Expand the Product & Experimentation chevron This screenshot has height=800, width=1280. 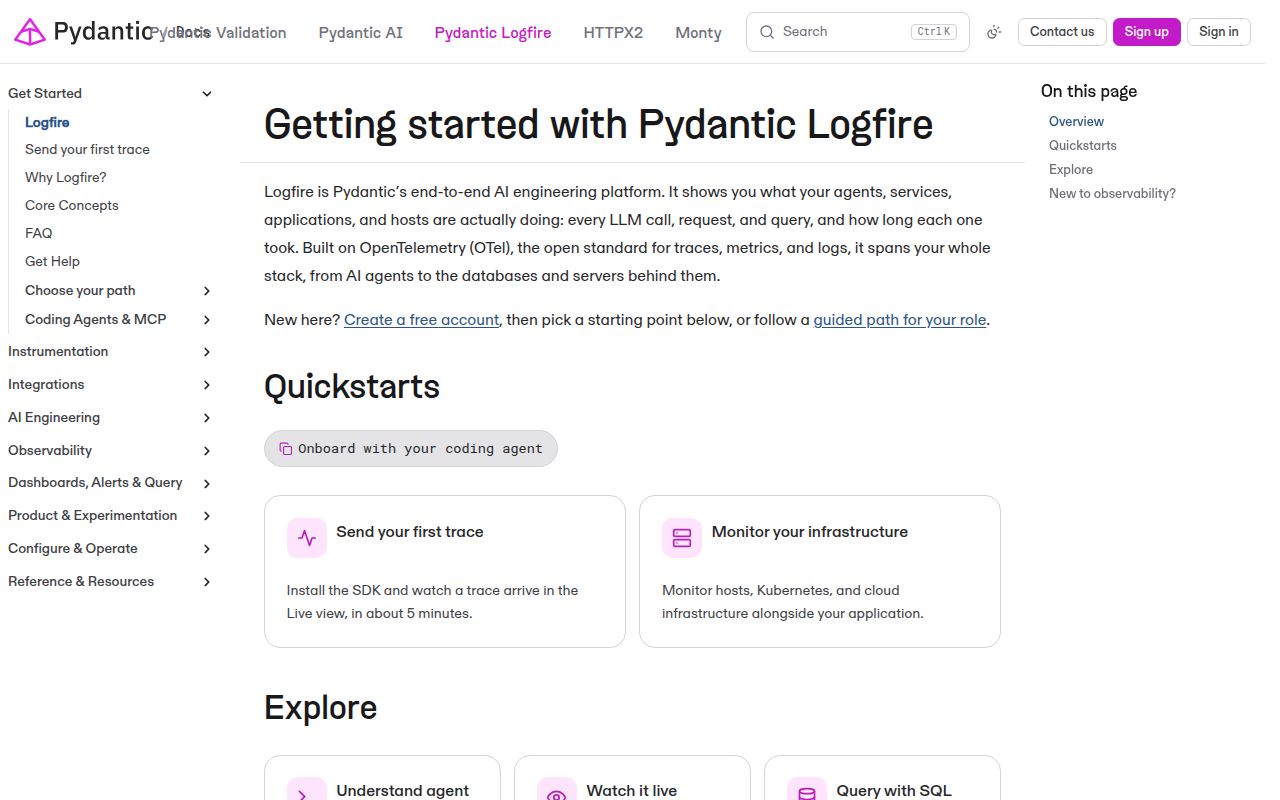(207, 516)
